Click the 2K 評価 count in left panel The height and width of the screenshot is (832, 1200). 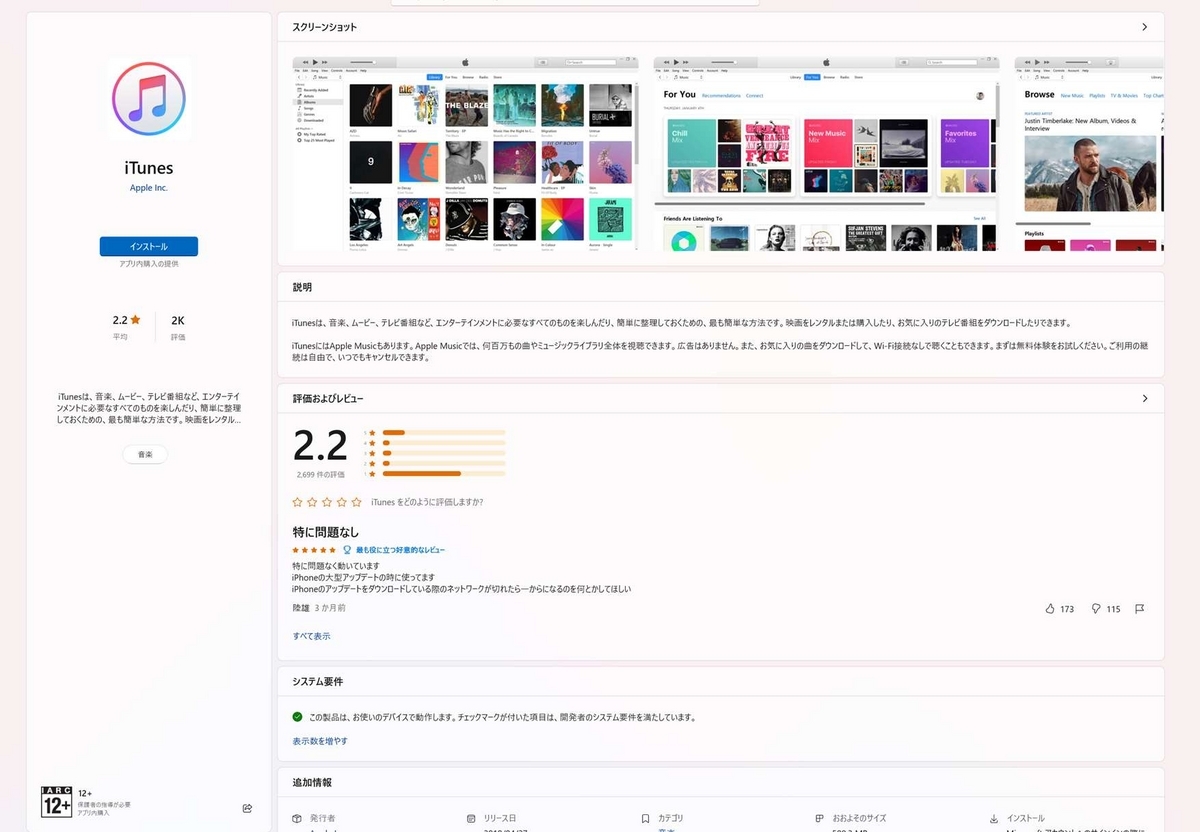coord(178,327)
